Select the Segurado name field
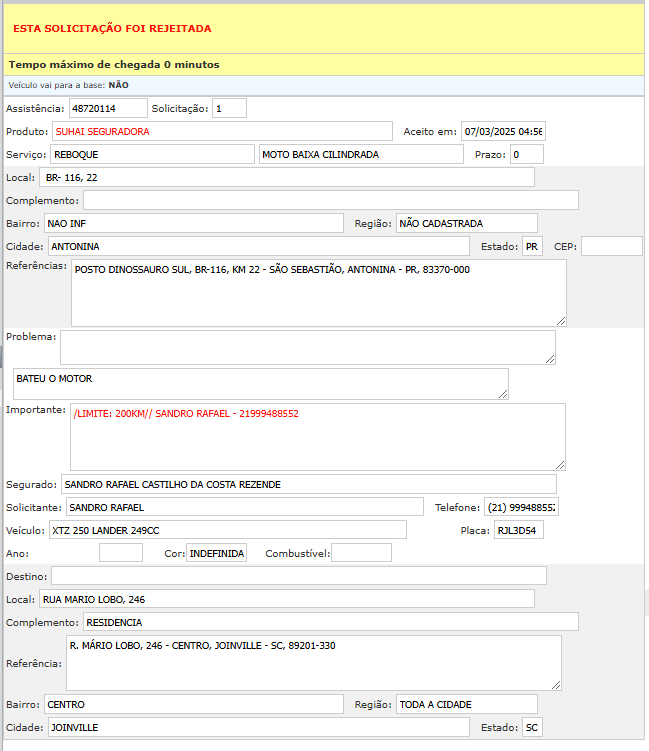 point(308,484)
